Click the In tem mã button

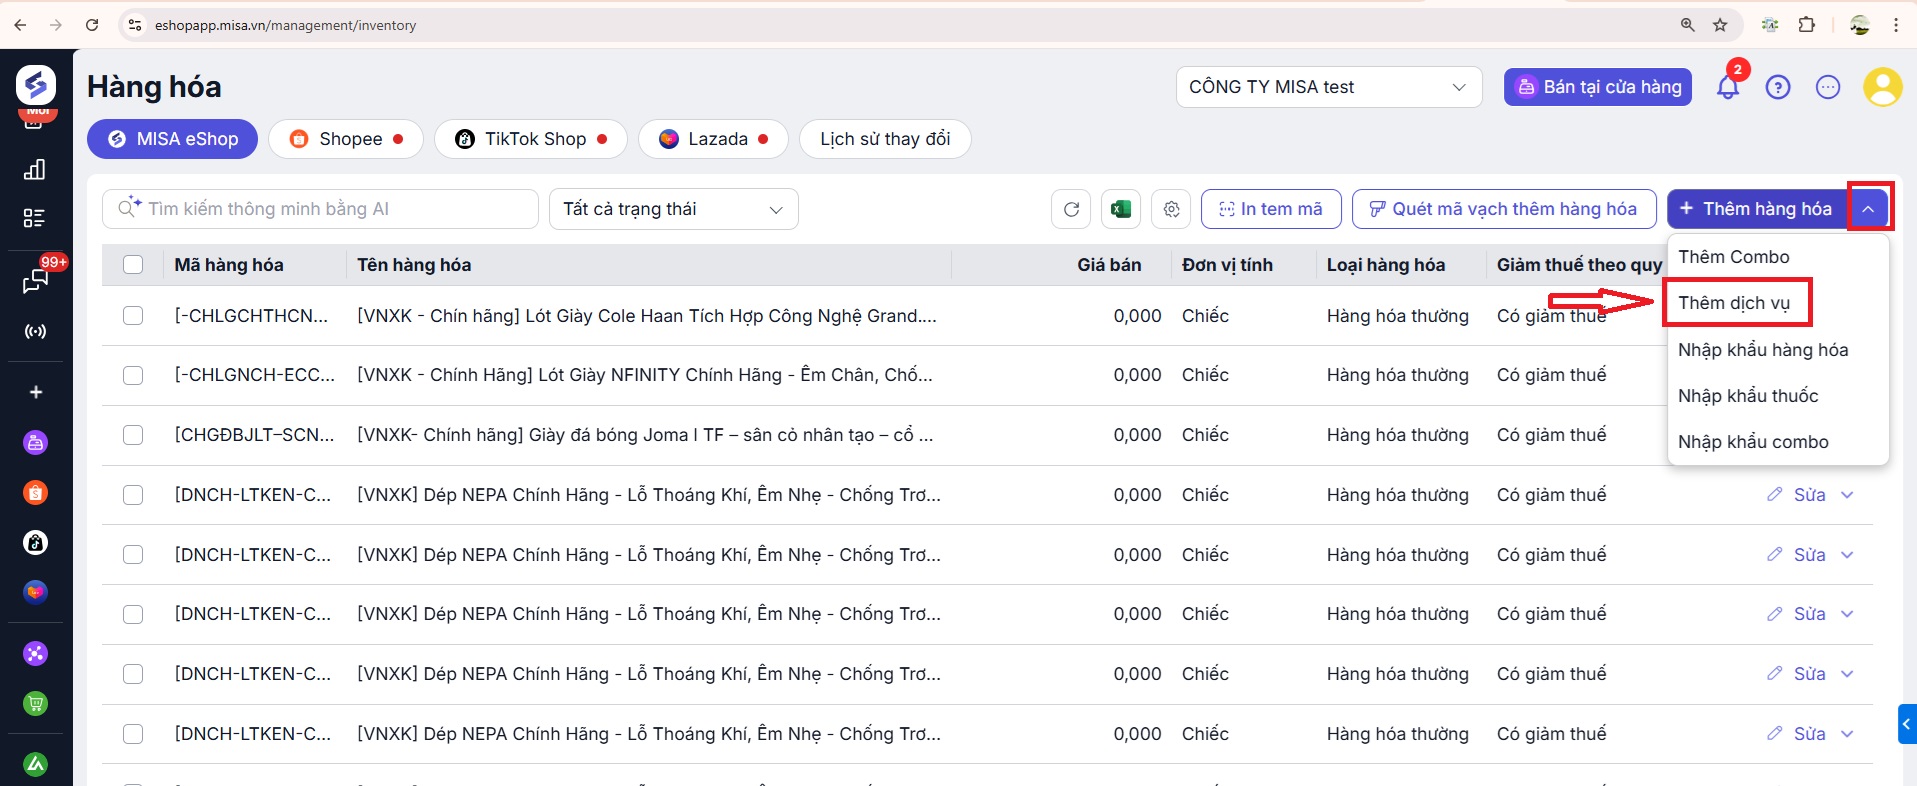(x=1270, y=209)
